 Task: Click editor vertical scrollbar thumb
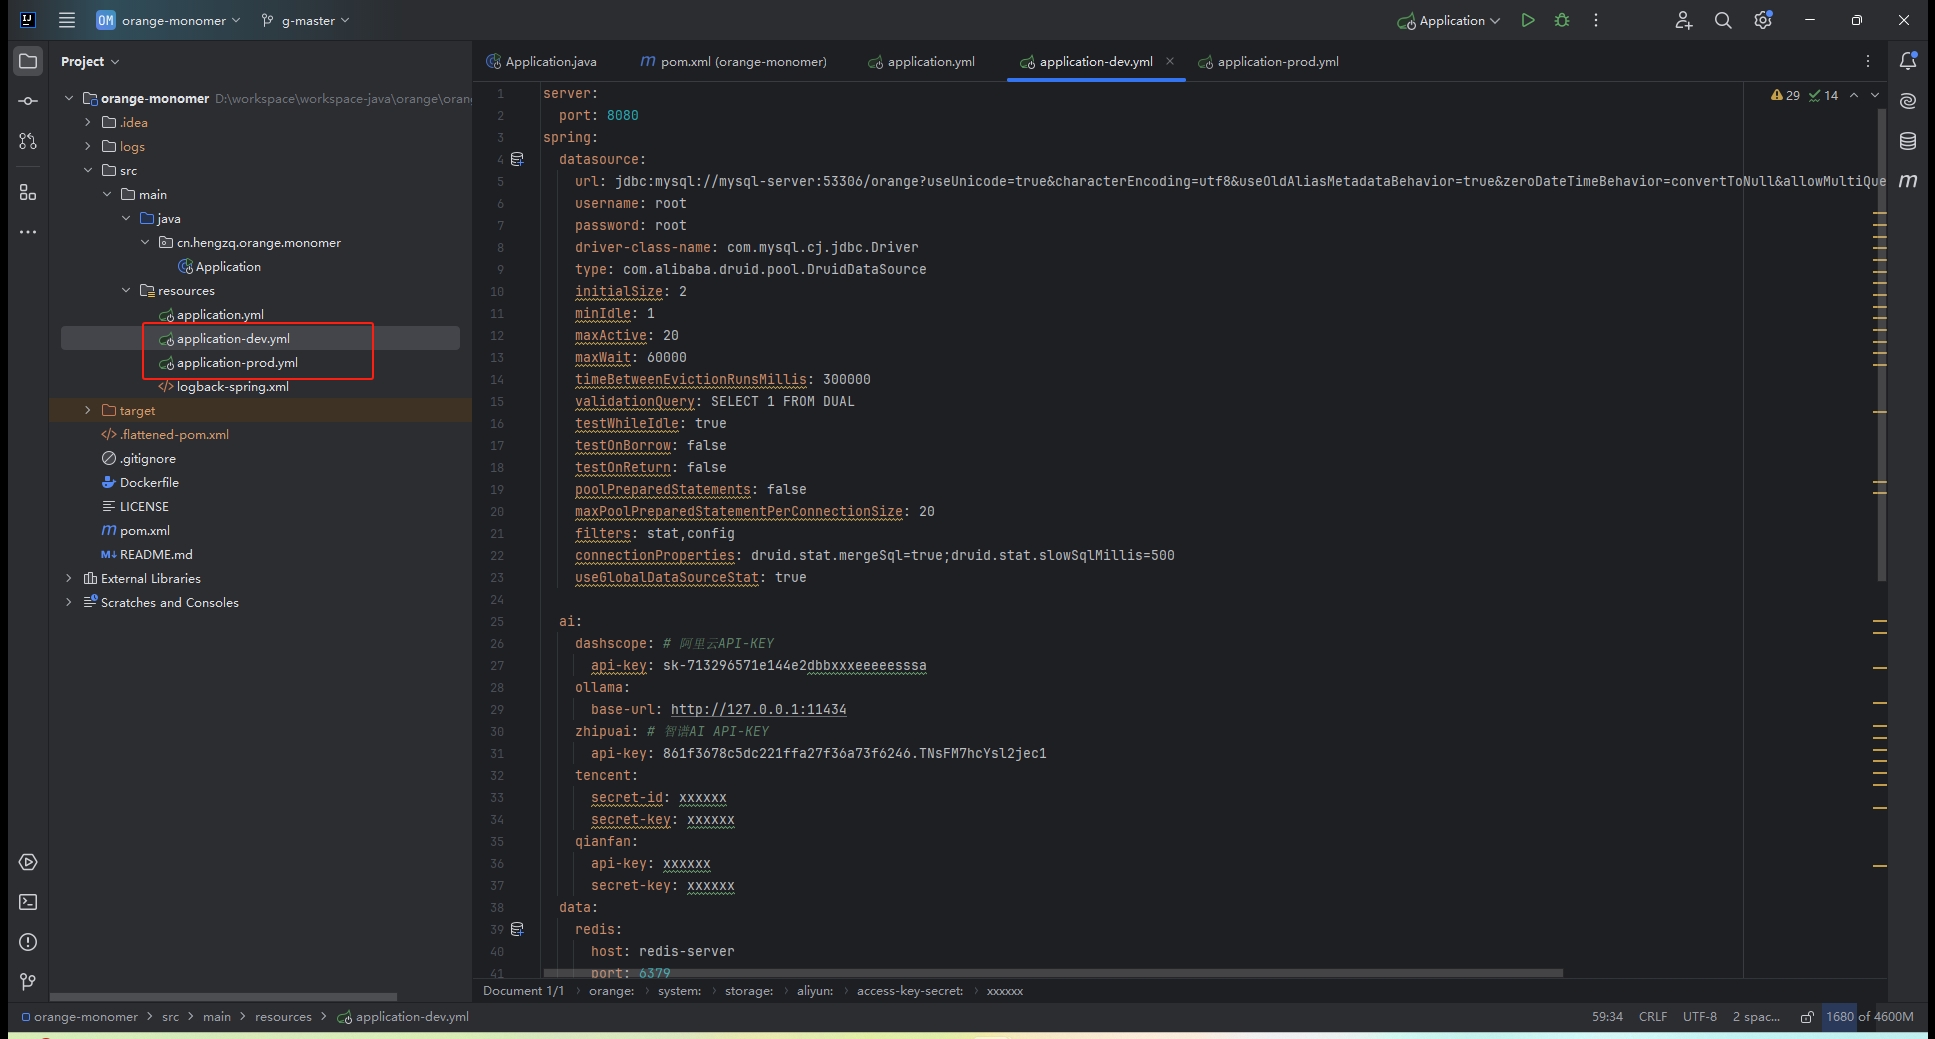tap(1881, 345)
